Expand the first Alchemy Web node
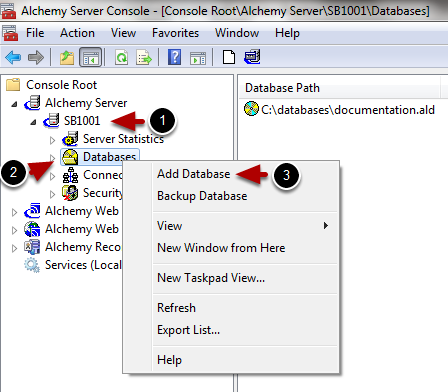Image resolution: width=448 pixels, height=392 pixels. point(14,212)
